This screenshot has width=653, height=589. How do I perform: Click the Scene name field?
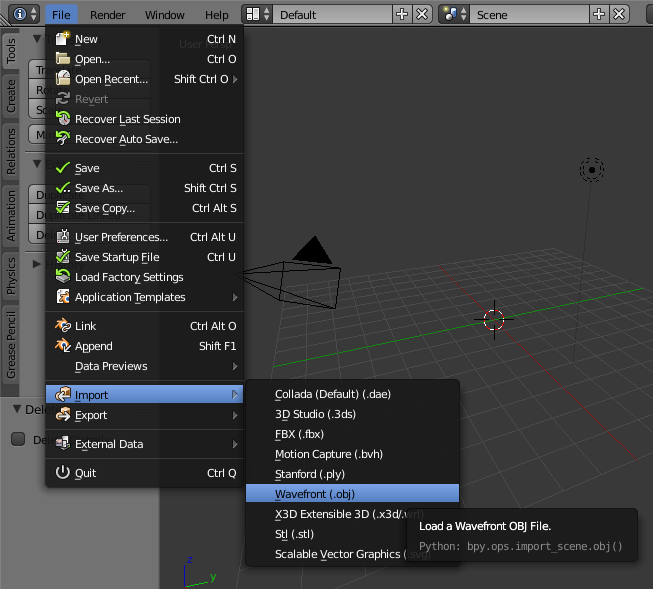530,15
